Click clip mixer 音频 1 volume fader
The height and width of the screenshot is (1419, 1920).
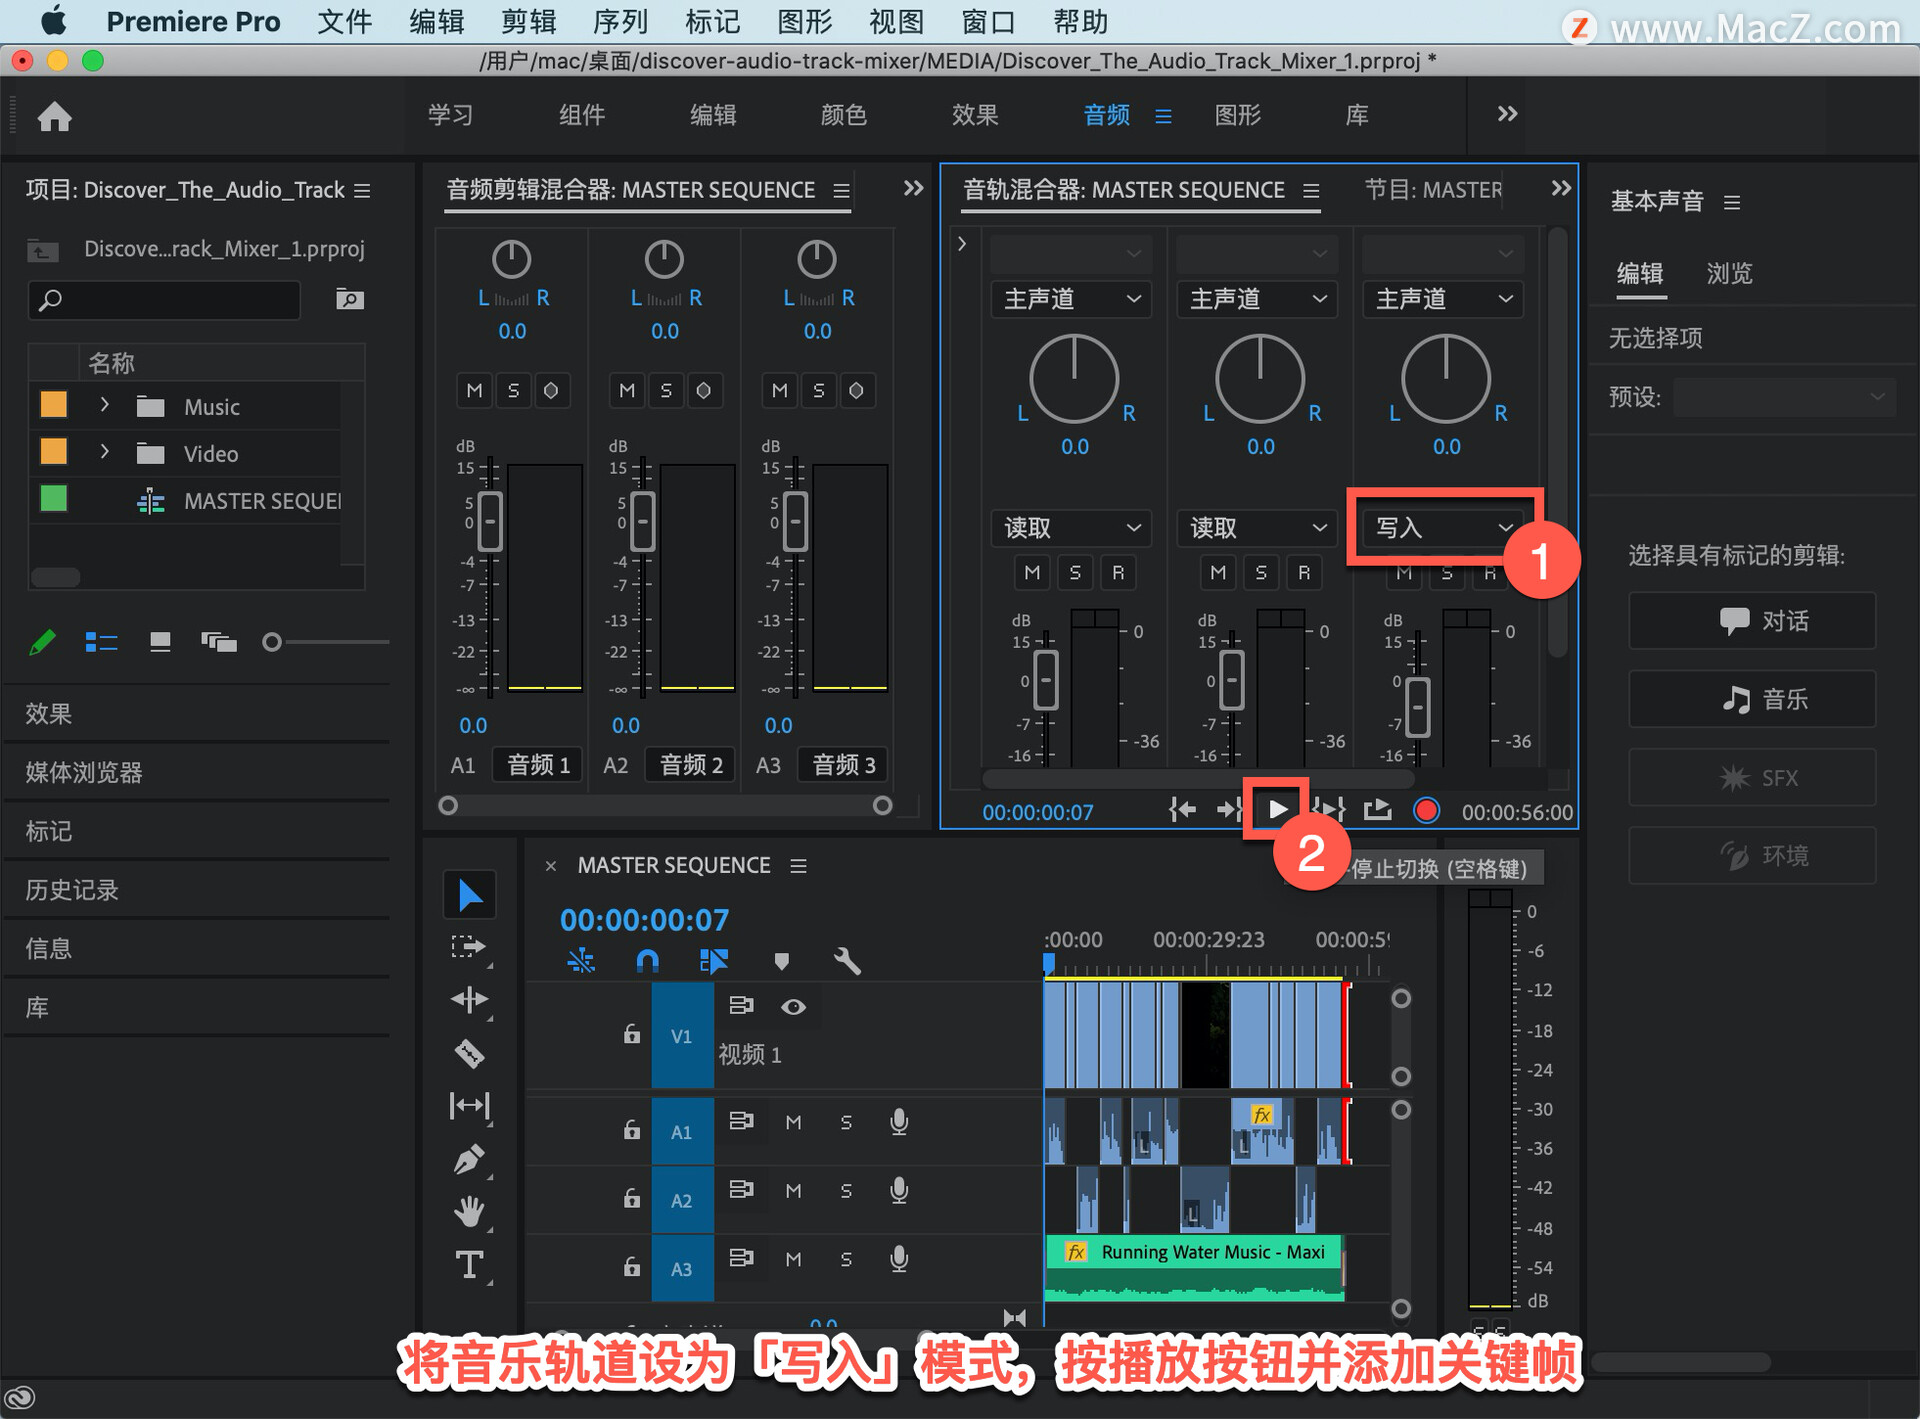(x=490, y=521)
